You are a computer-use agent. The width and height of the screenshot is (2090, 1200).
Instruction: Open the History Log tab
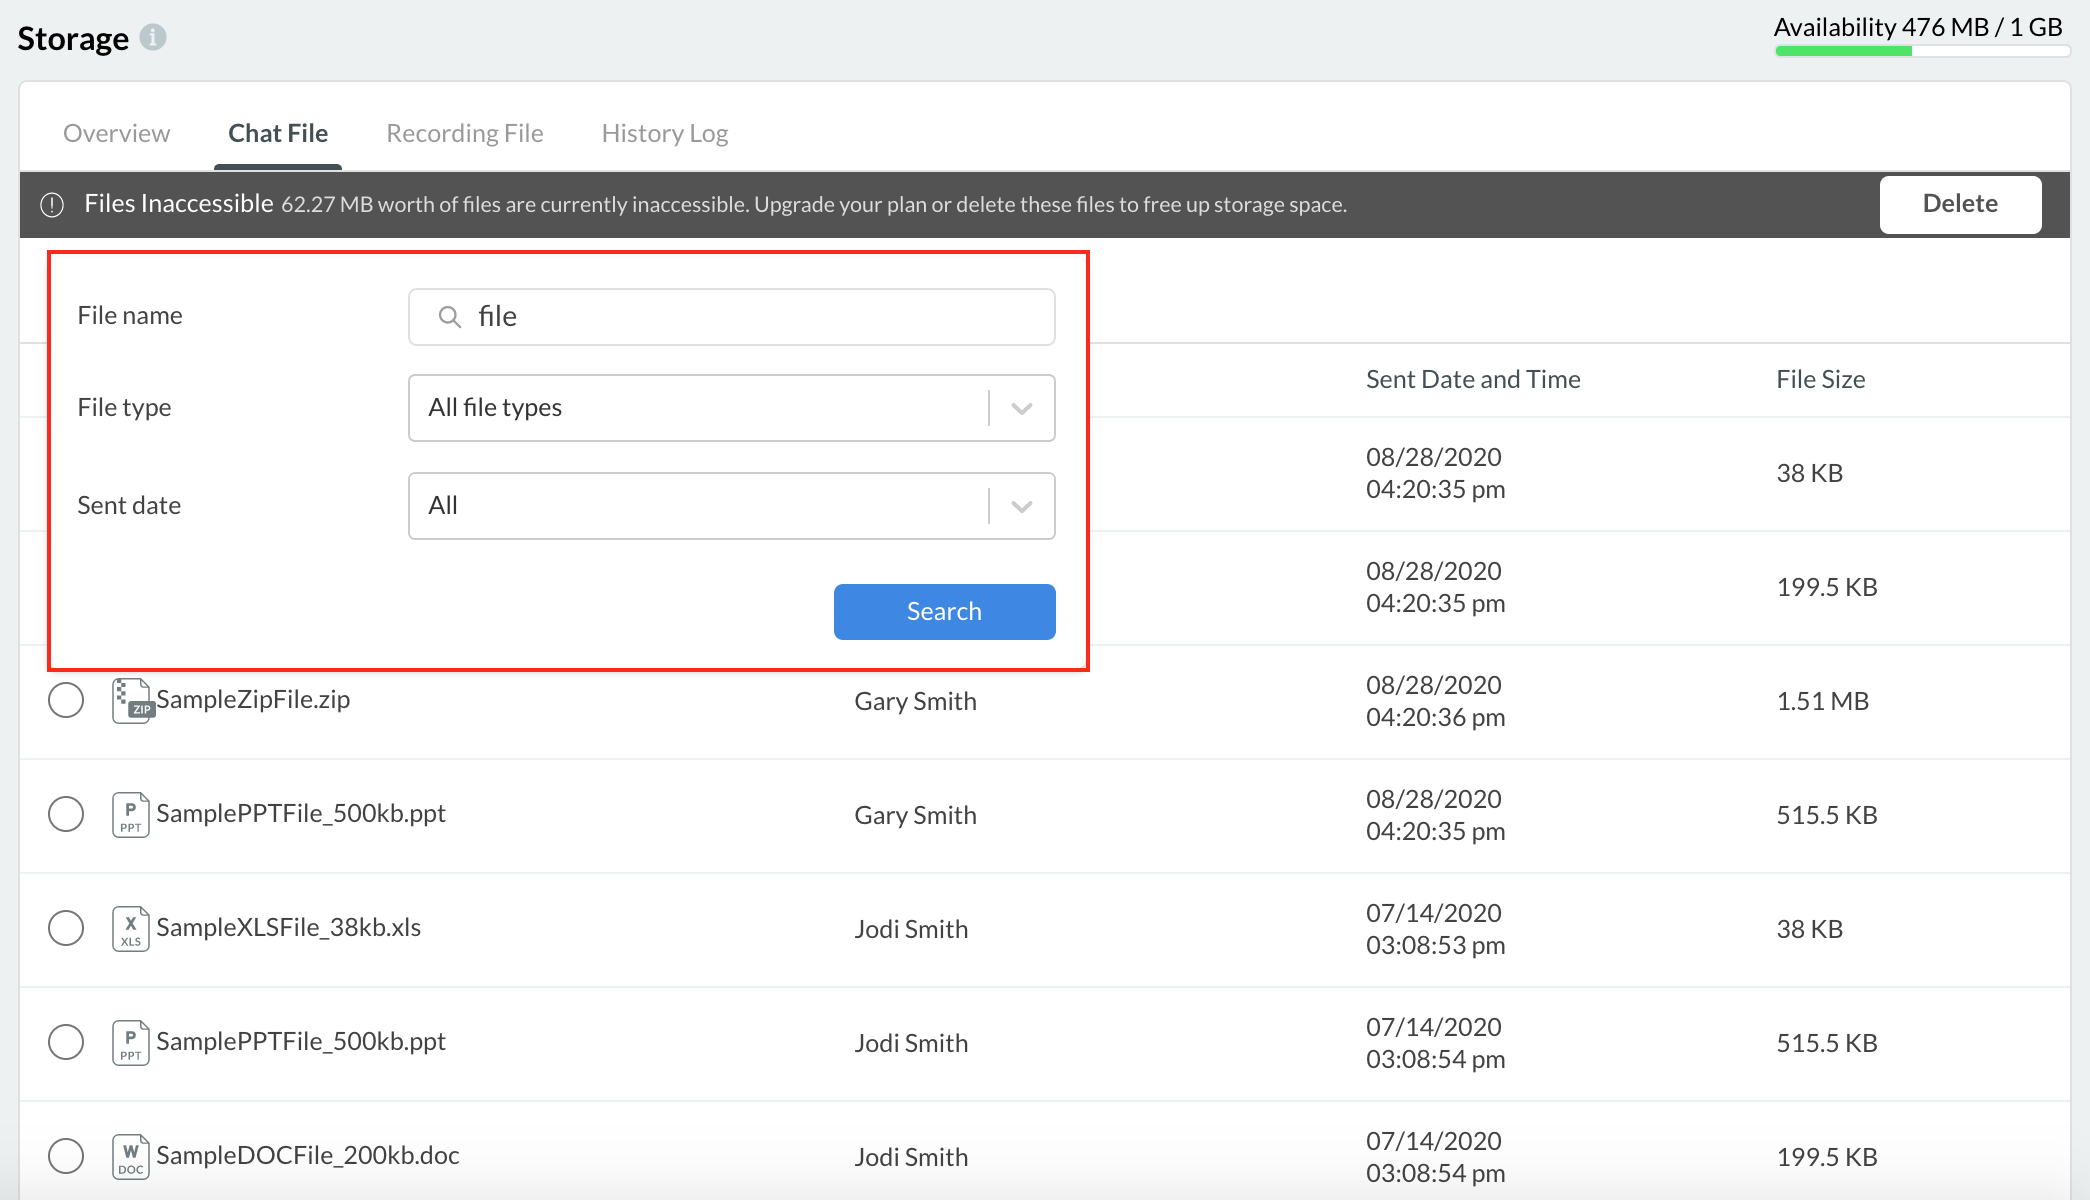tap(665, 133)
